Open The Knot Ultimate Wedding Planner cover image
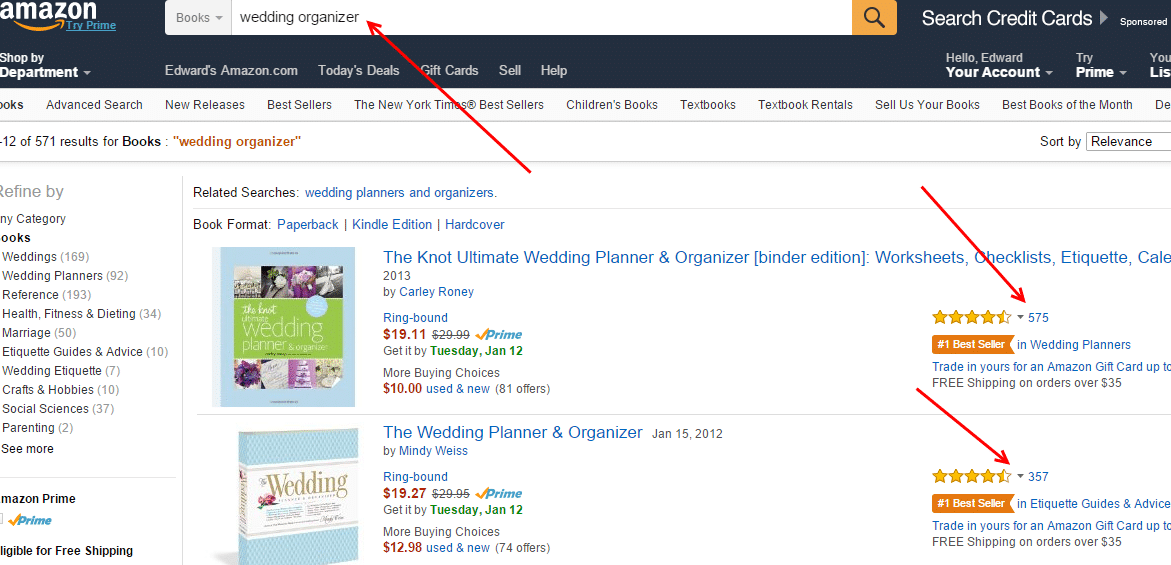Viewport: 1171px width, 565px height. (283, 327)
